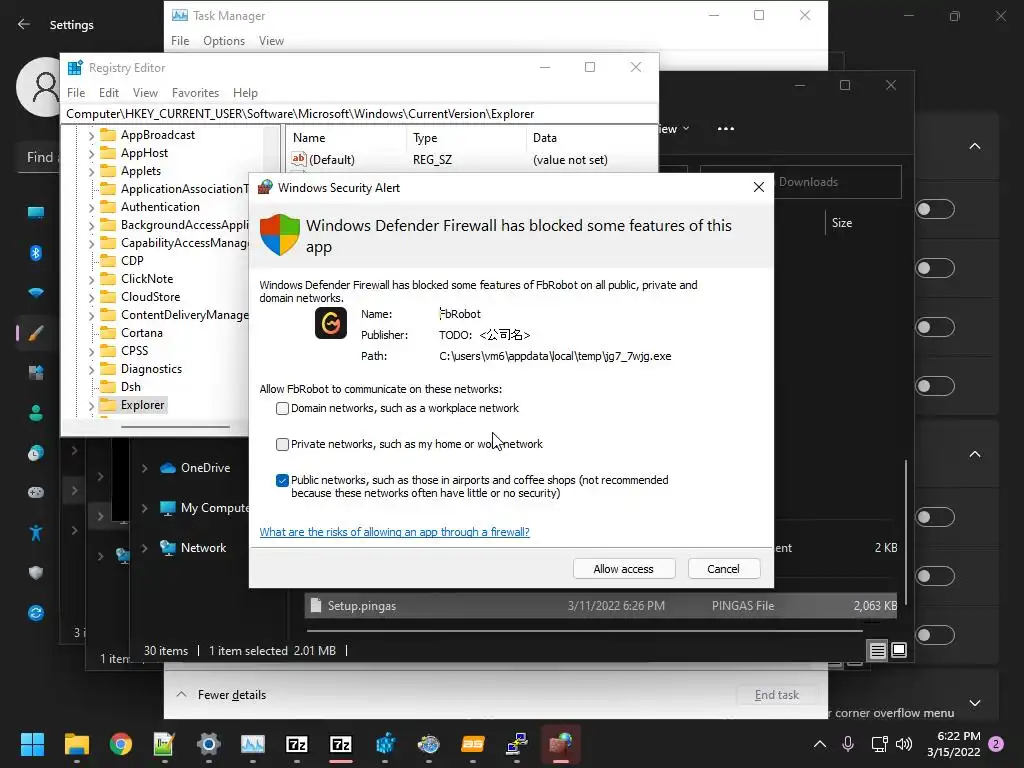Expand CloudStore key in registry tree
The image size is (1024, 768).
click(x=91, y=297)
